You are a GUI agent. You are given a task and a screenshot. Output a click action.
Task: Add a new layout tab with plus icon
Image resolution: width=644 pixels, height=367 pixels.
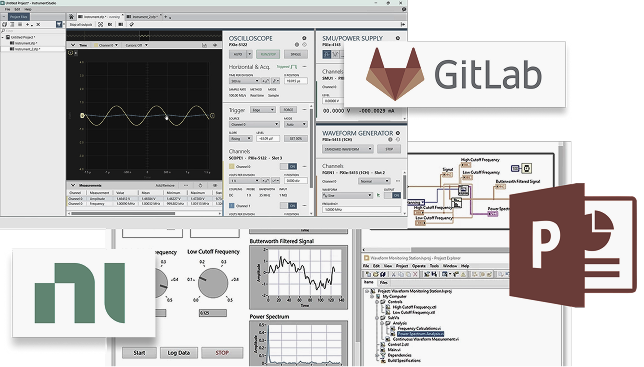(166, 17)
